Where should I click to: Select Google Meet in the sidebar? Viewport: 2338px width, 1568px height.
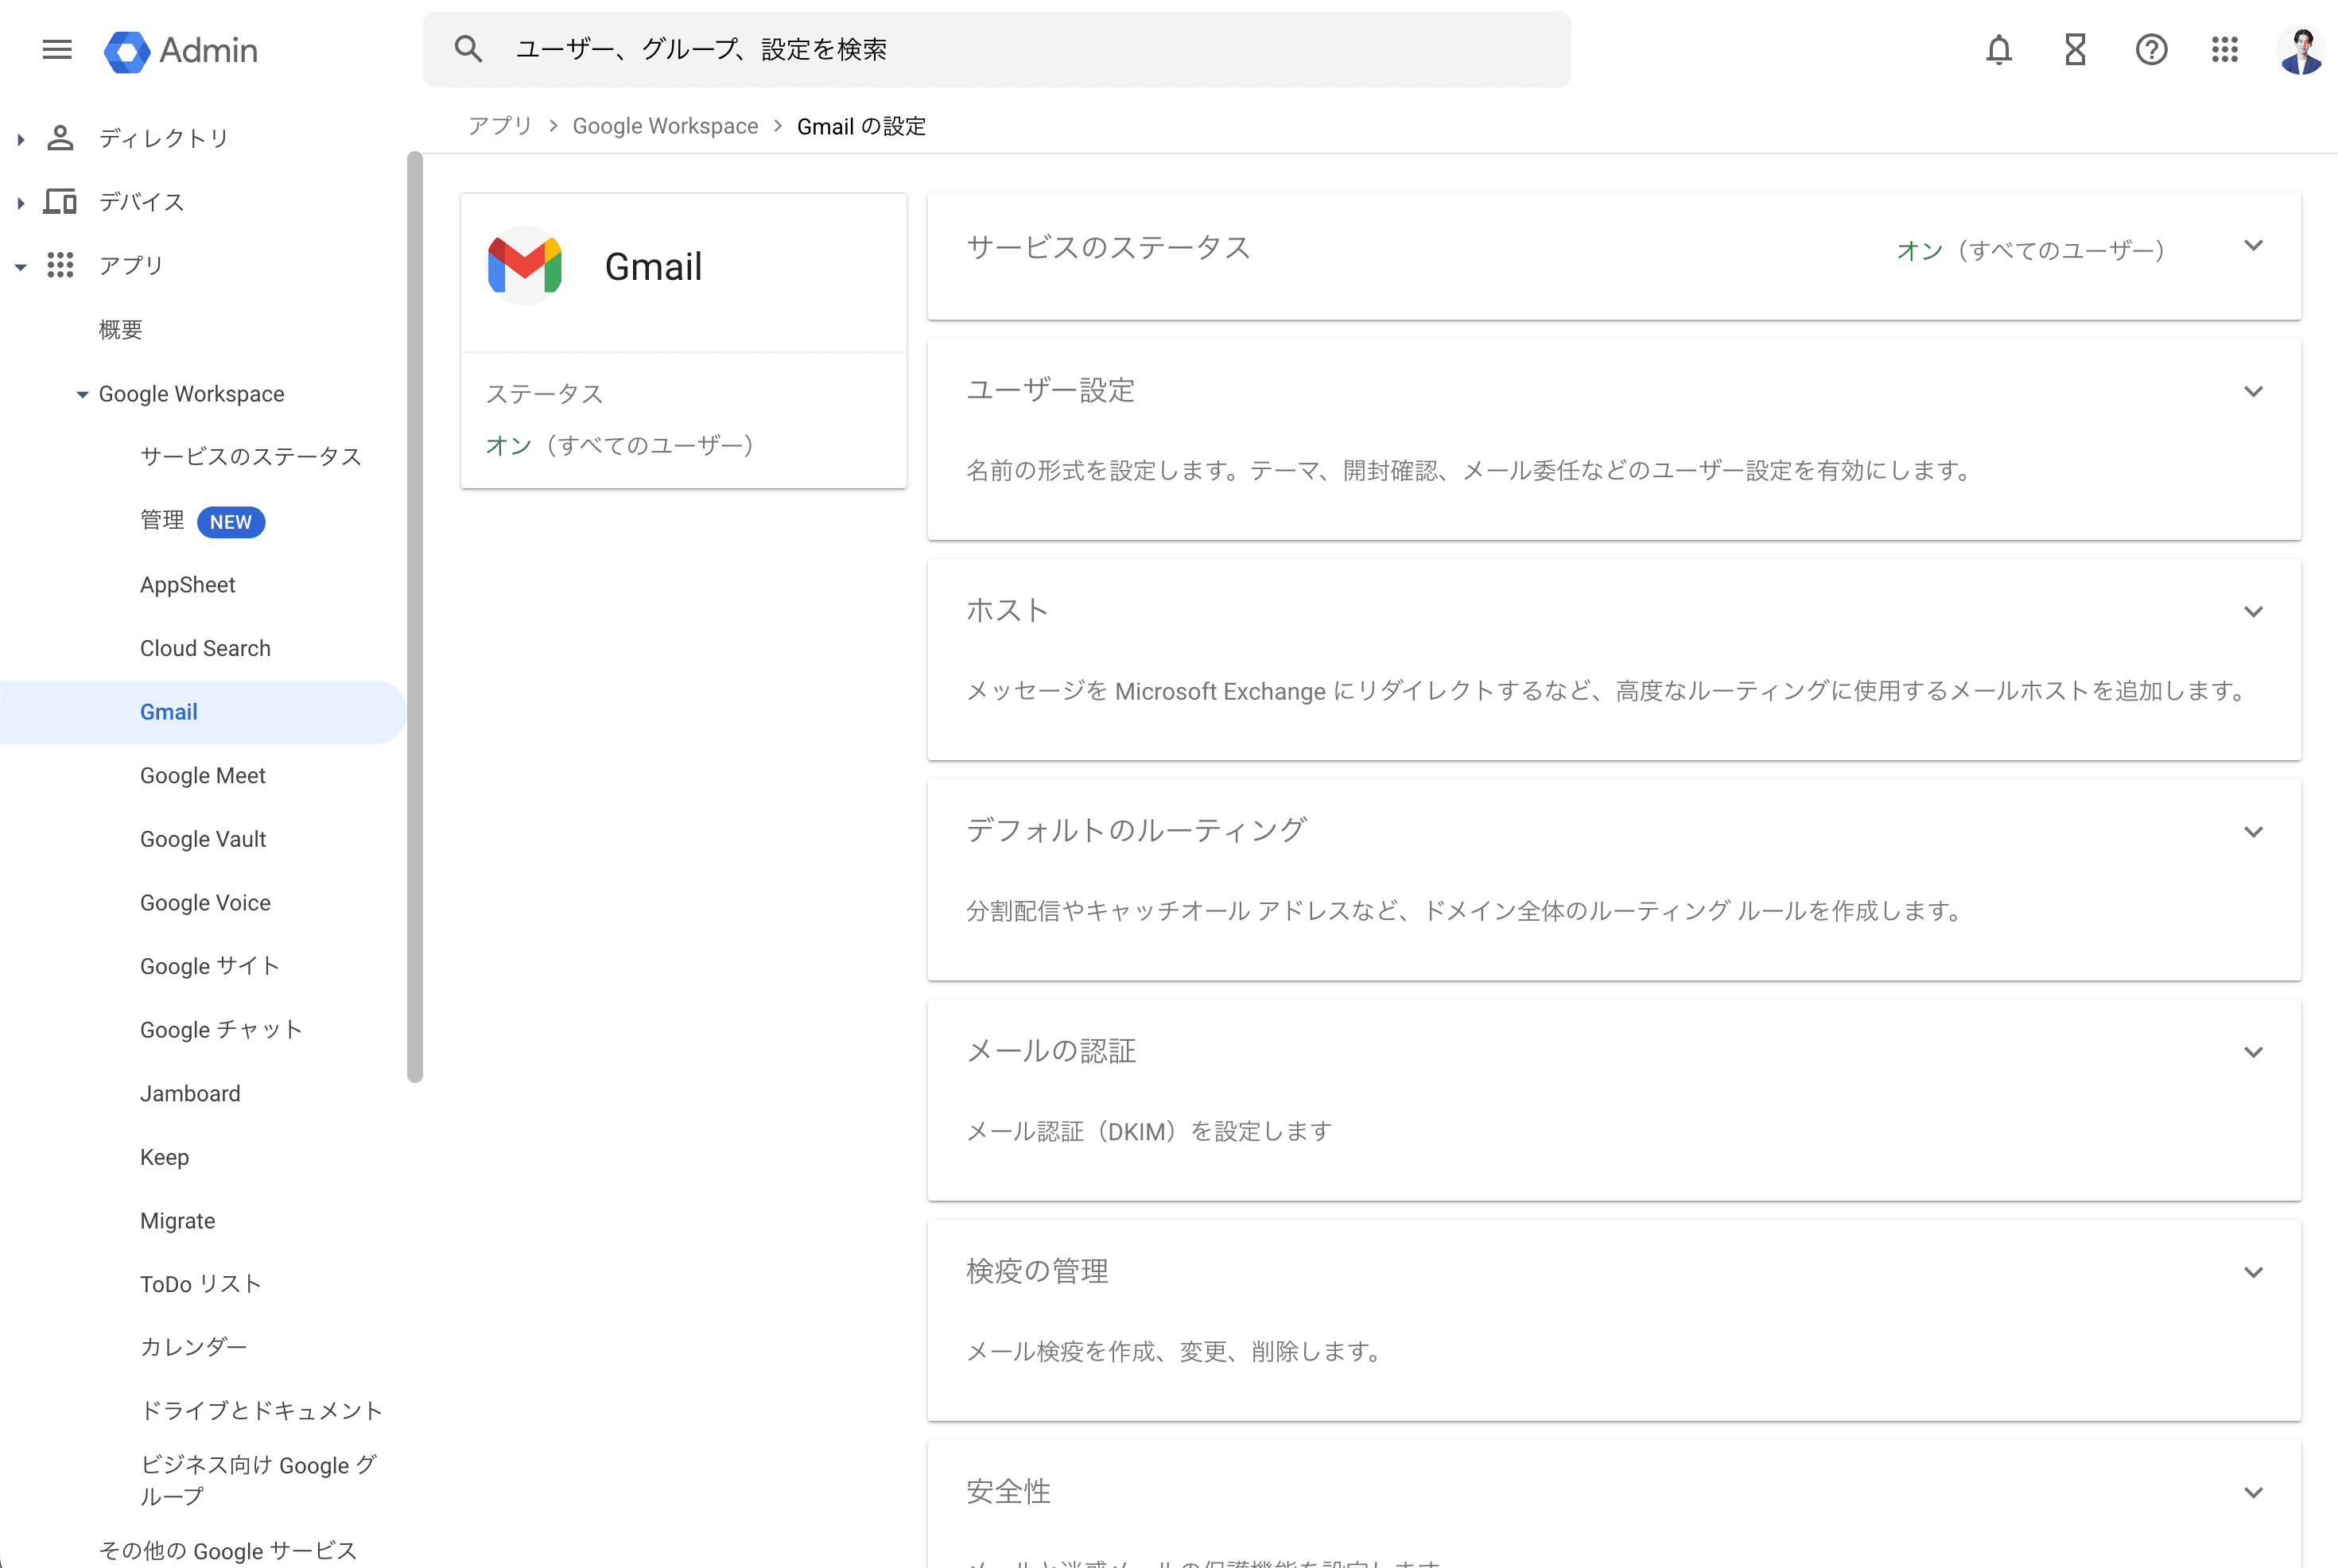pos(203,775)
